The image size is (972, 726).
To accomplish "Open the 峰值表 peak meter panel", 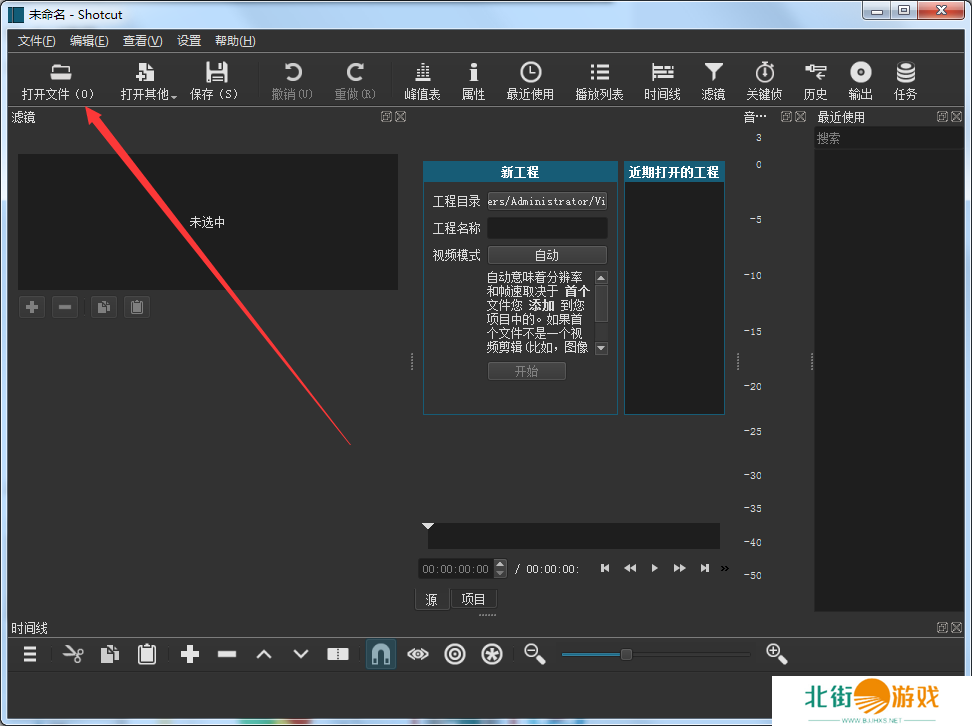I will coord(422,81).
